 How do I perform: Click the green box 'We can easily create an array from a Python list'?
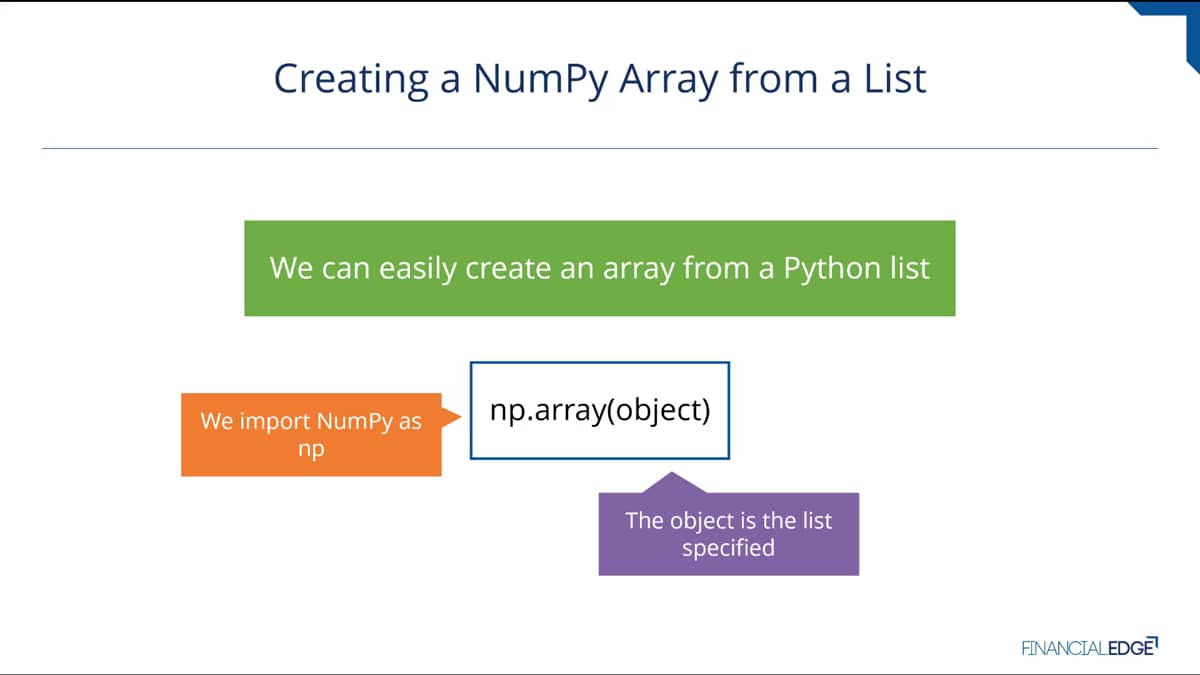point(600,268)
